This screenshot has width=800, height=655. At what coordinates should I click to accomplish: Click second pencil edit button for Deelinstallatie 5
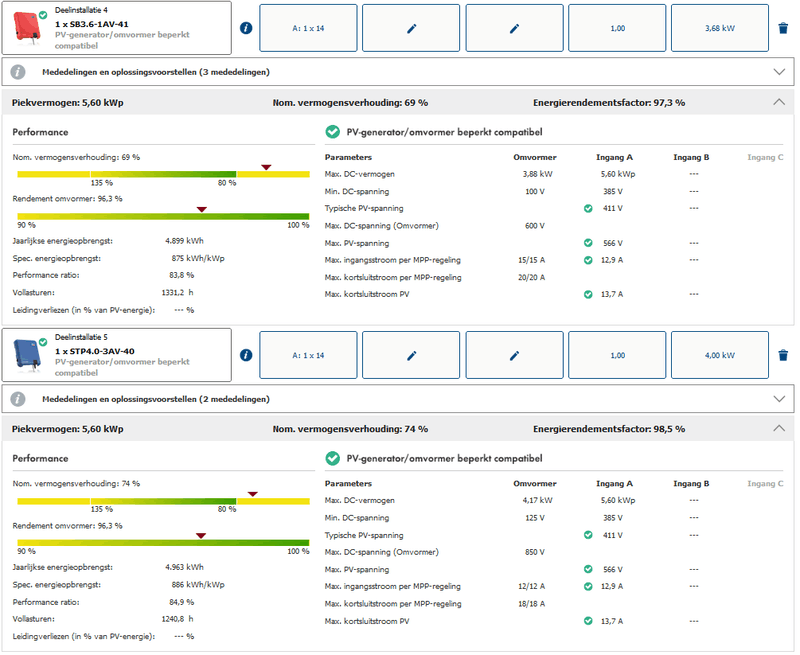pyautogui.click(x=514, y=355)
